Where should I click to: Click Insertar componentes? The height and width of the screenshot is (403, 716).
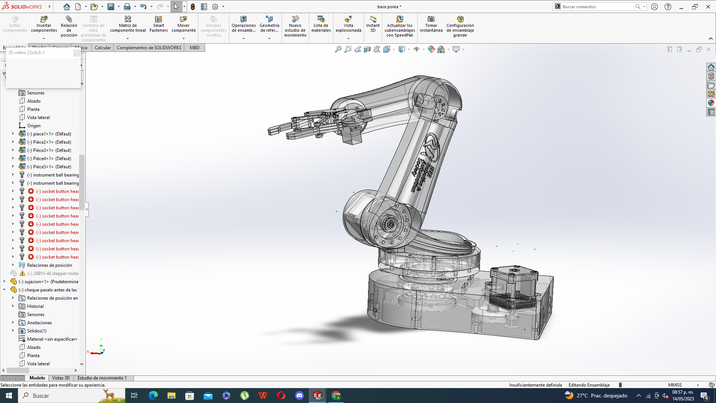pos(44,24)
